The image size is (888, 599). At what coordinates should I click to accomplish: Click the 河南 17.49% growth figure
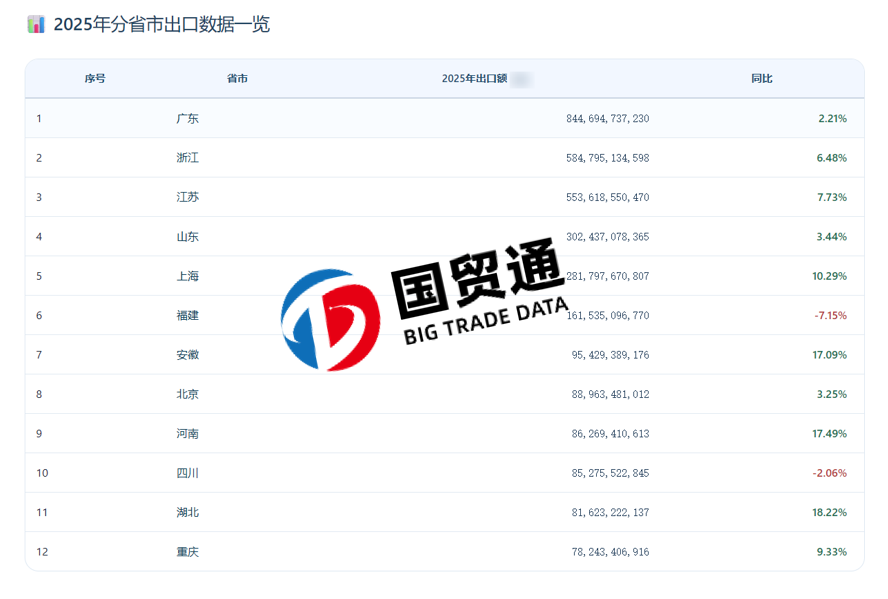[829, 434]
